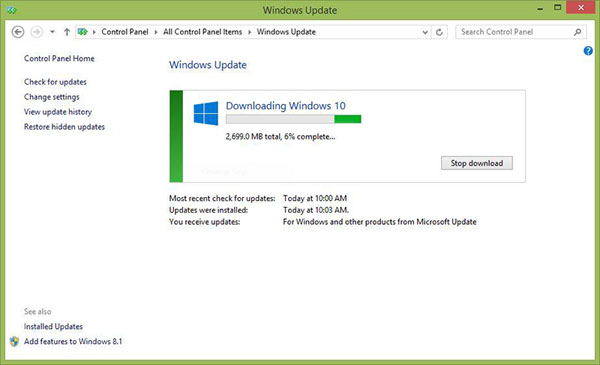The width and height of the screenshot is (600, 365).
Task: Refresh the page with the refresh icon
Action: click(439, 33)
